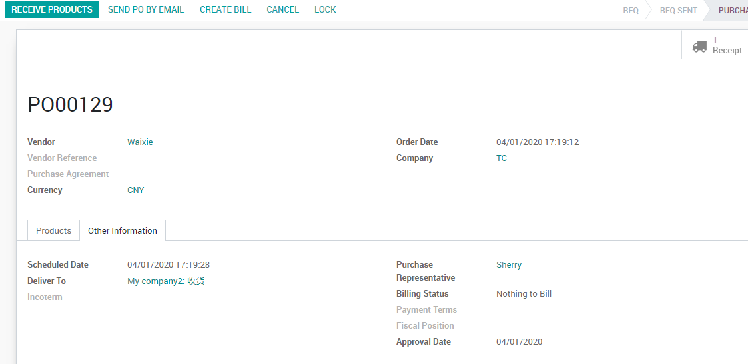749x364 pixels.
Task: Lock the purchase order
Action: (325, 10)
